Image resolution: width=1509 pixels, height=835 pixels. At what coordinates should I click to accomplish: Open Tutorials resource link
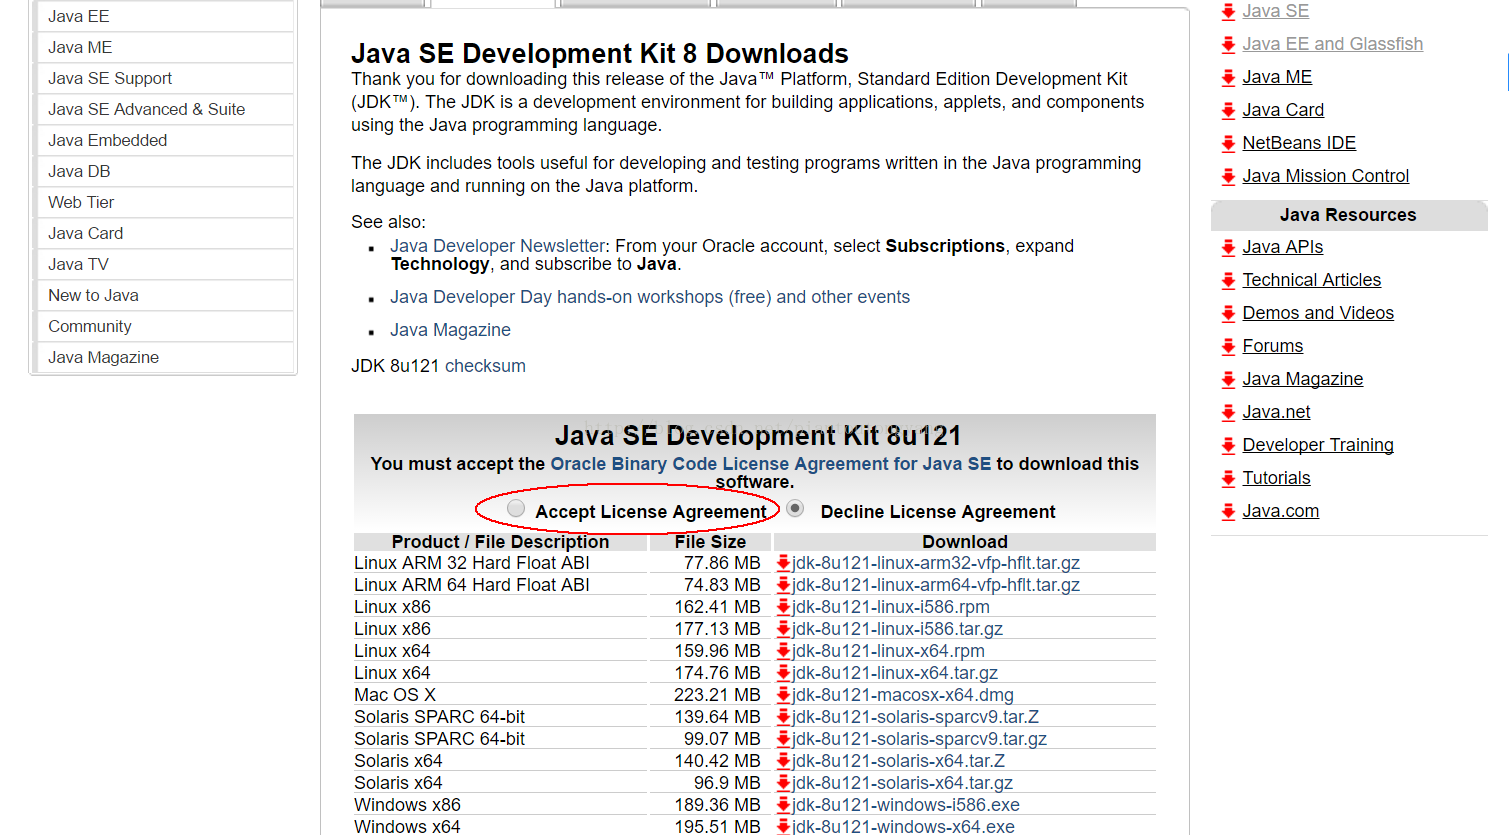pyautogui.click(x=1276, y=478)
